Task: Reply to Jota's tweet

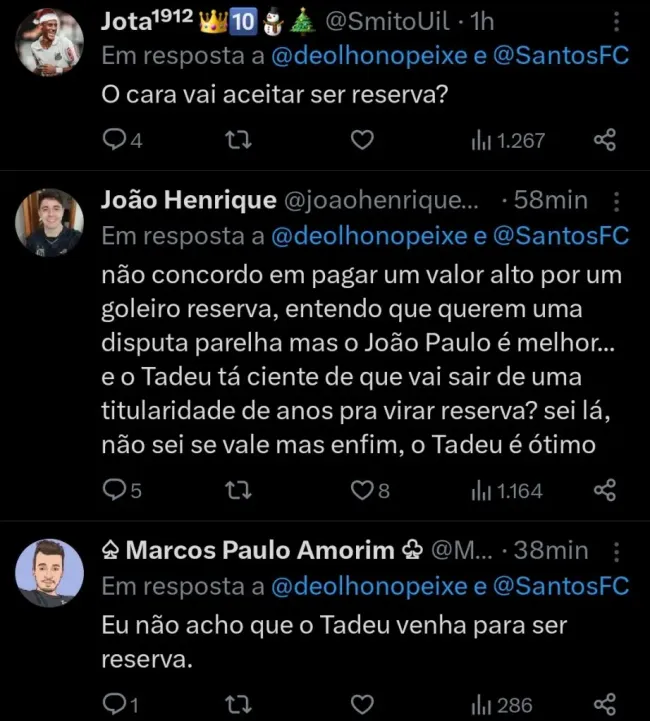Action: coord(116,140)
